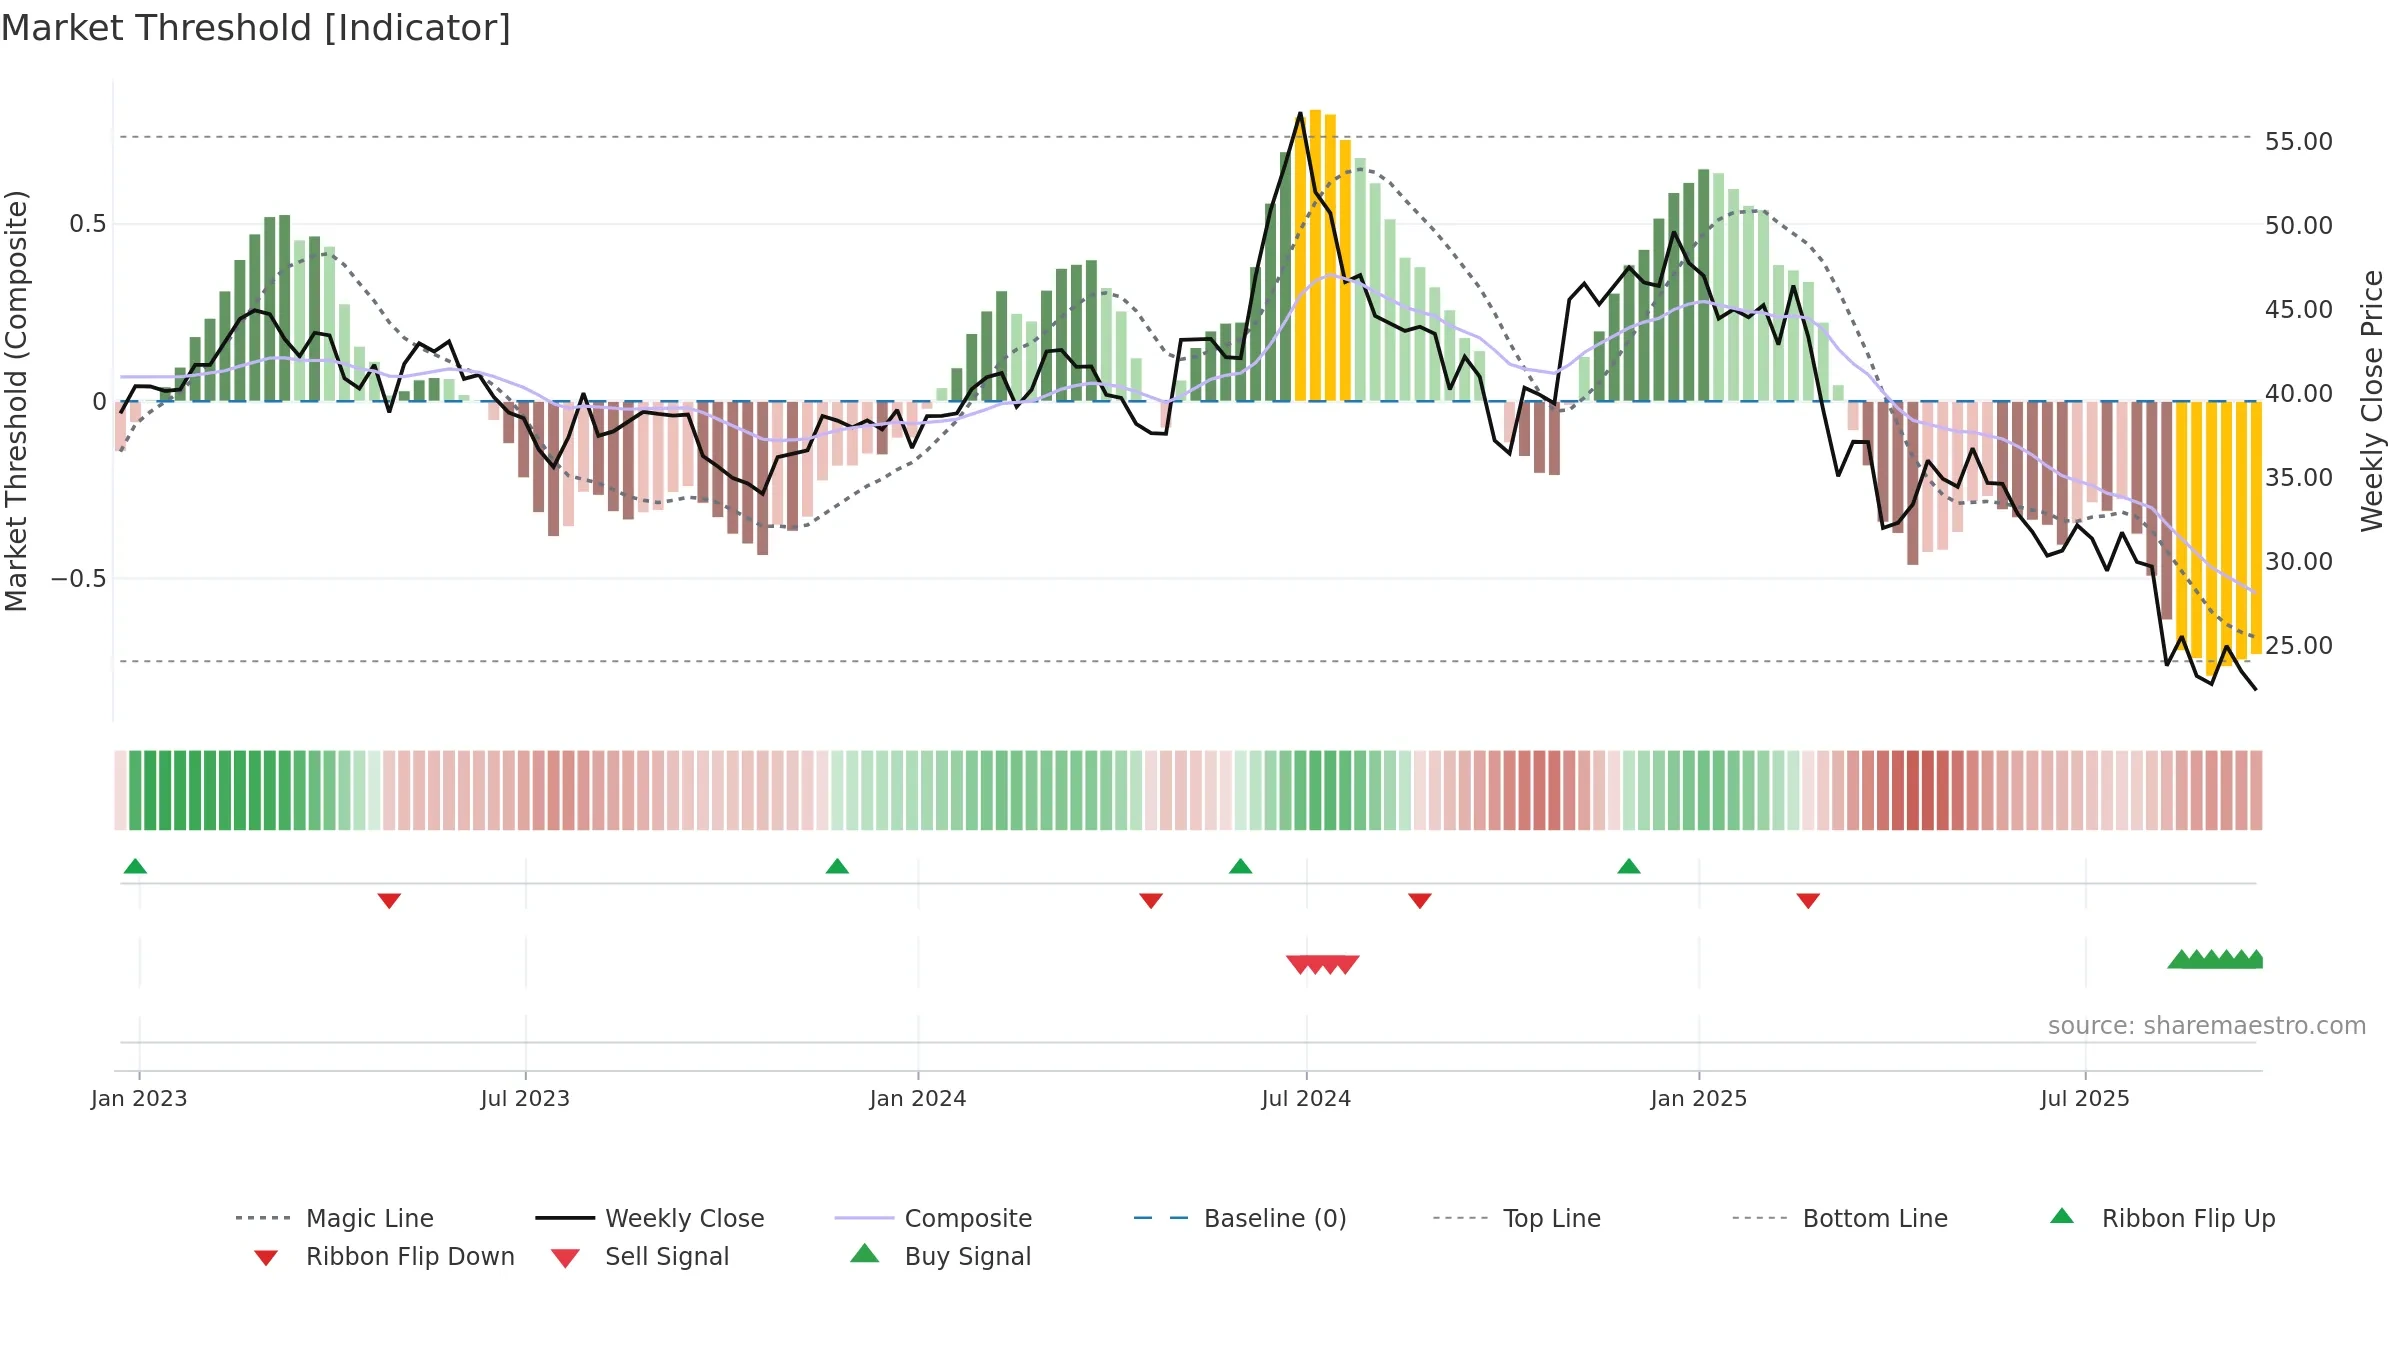The width and height of the screenshot is (2400, 1350).
Task: Toggle Buy Signal legend entry
Action: coord(940,1256)
